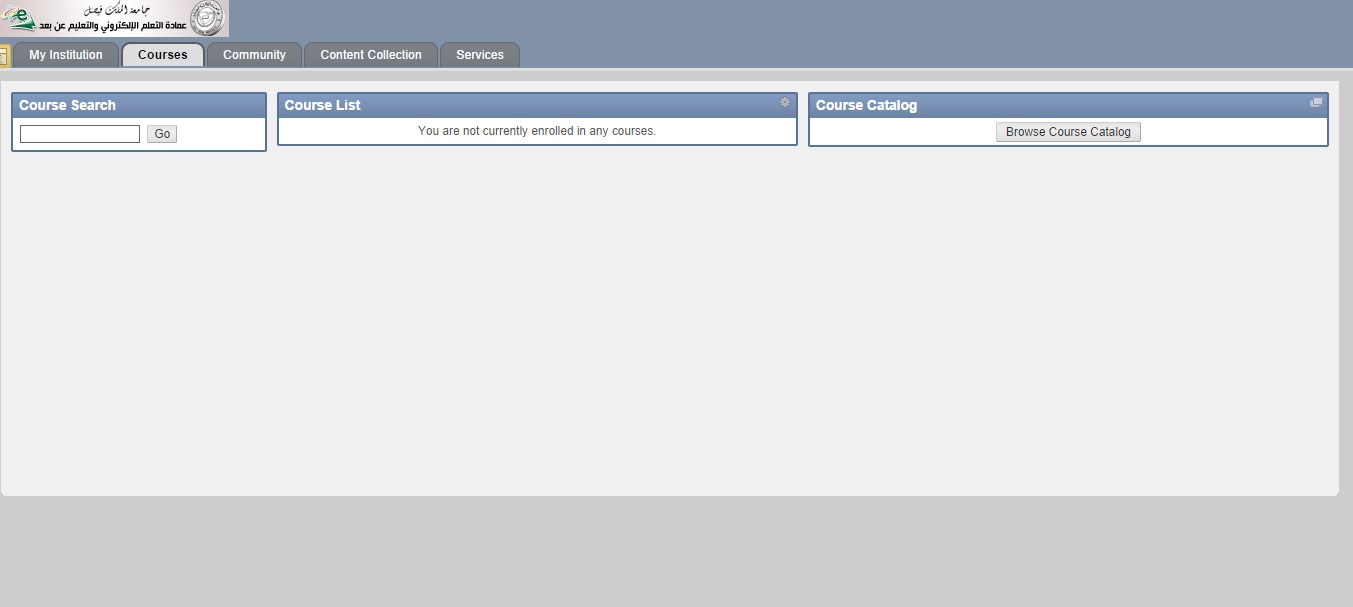Click the Course Catalog module title

pyautogui.click(x=866, y=105)
